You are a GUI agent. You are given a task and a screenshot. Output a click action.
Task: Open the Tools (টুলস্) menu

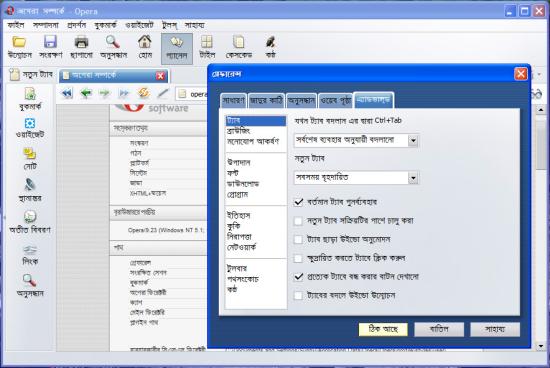coord(169,25)
